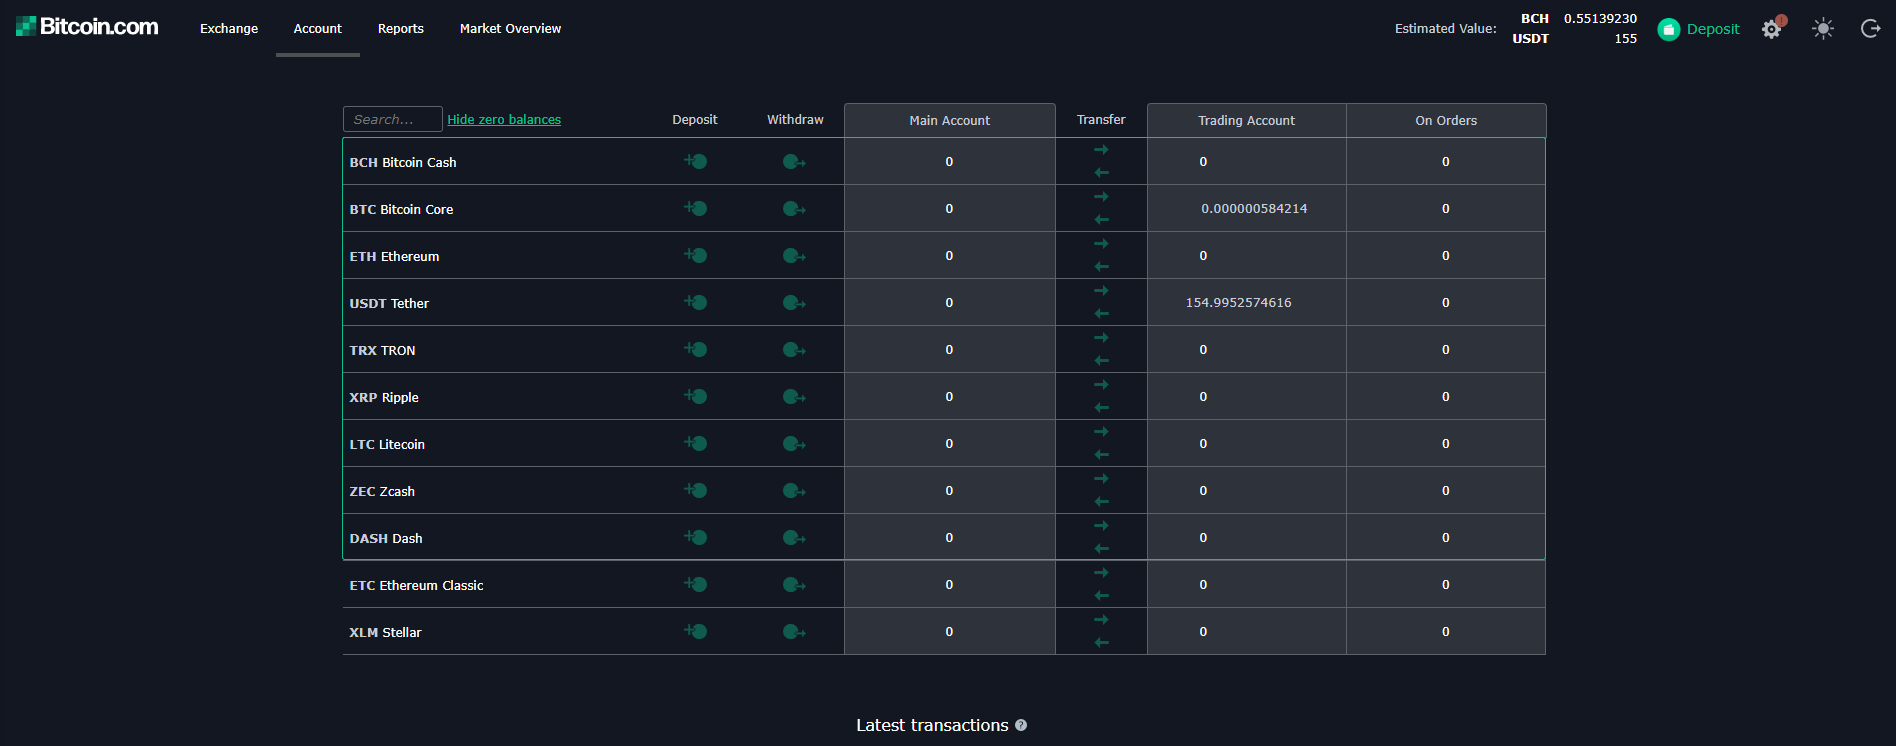Select the ETC Ethereum Classic row label
1896x746 pixels.
pos(416,586)
